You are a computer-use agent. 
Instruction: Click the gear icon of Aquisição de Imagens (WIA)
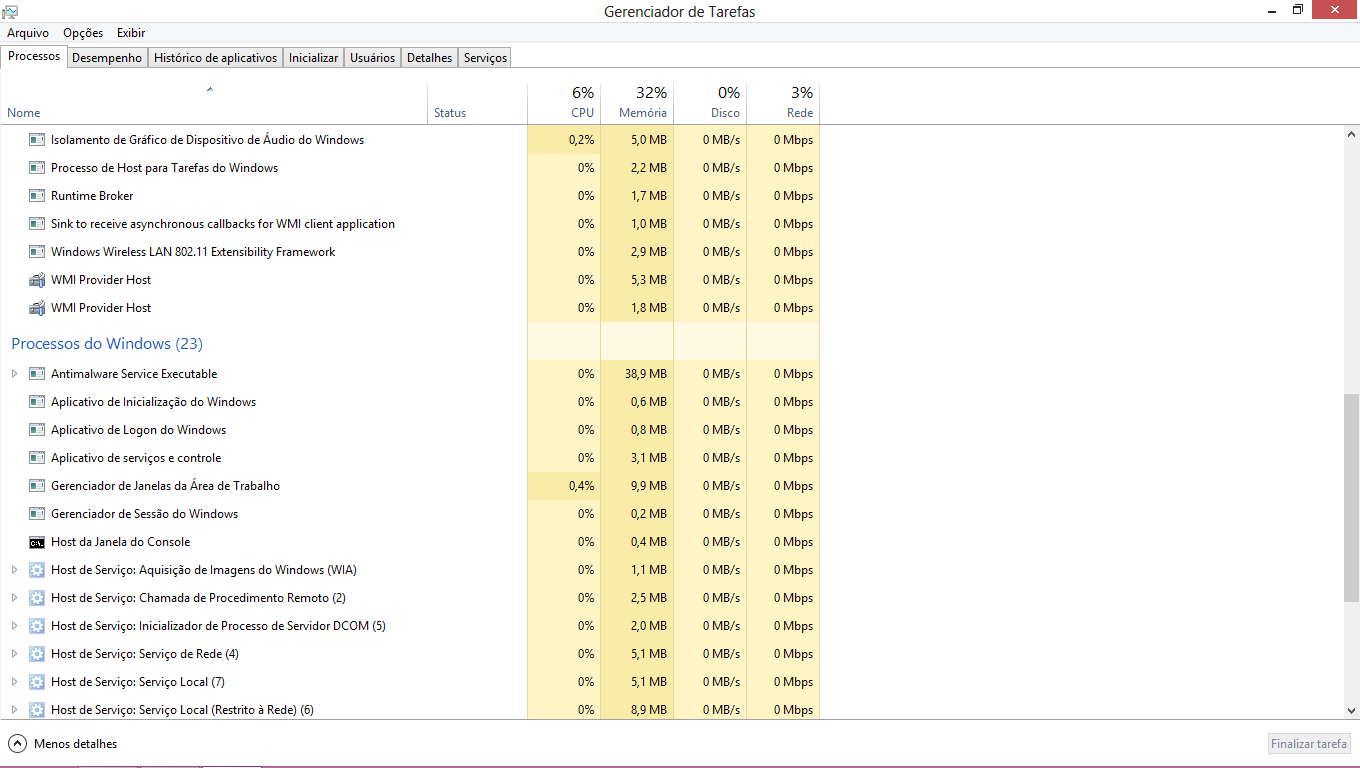coord(37,570)
